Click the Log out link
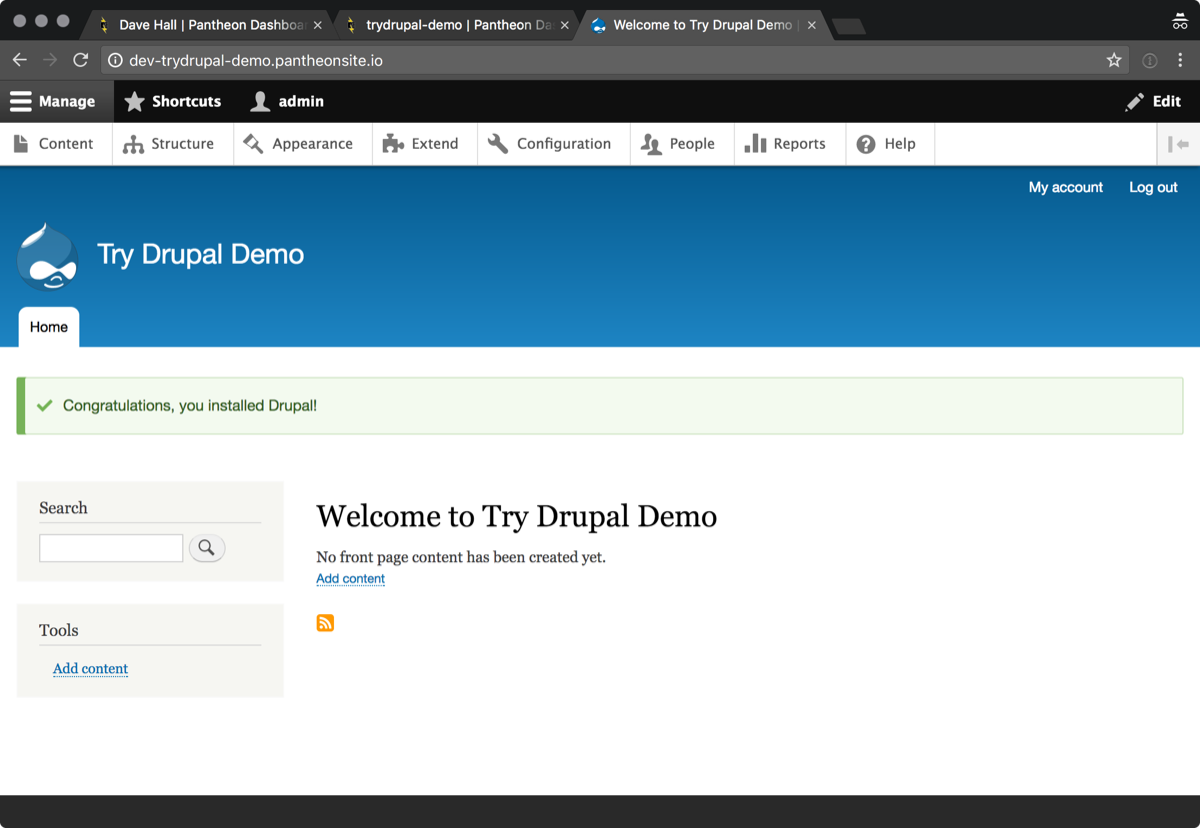The width and height of the screenshot is (1200, 828). coord(1153,187)
